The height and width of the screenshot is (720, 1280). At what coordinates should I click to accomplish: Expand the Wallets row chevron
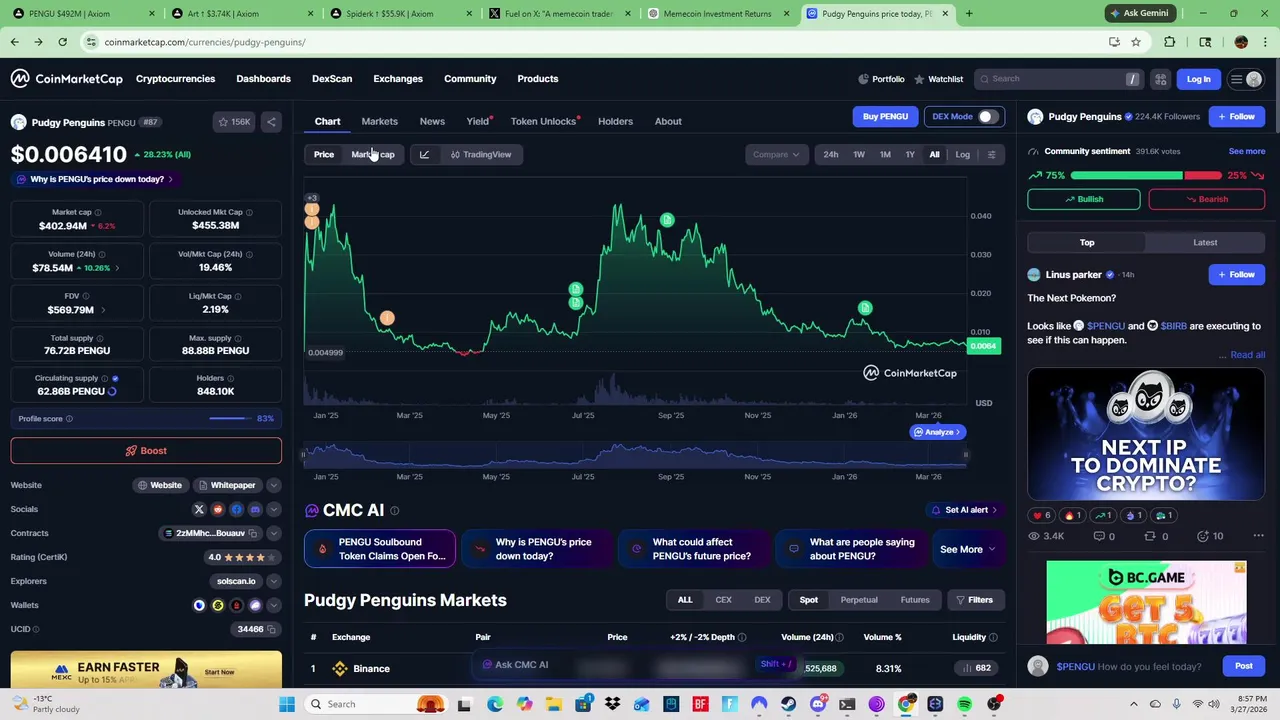click(x=273, y=605)
